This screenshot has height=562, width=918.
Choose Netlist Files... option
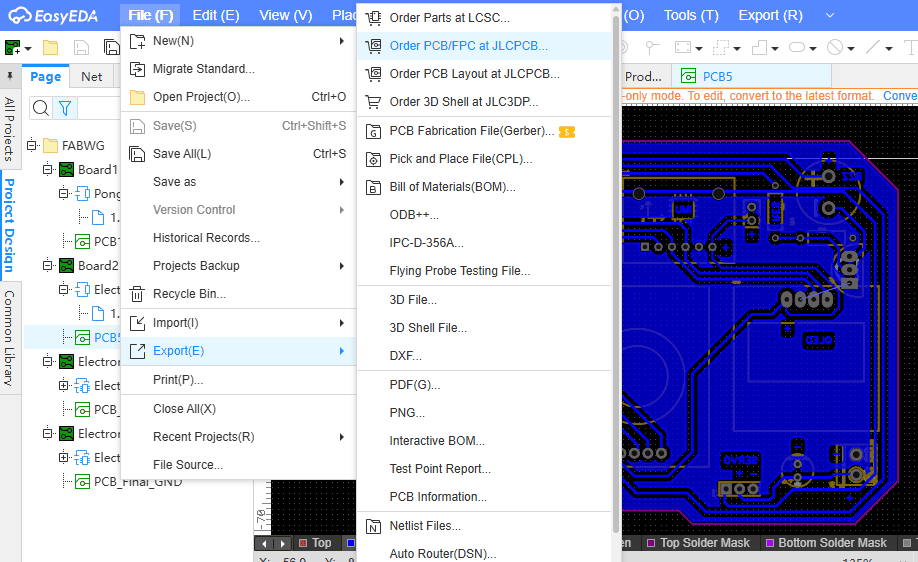(x=484, y=526)
